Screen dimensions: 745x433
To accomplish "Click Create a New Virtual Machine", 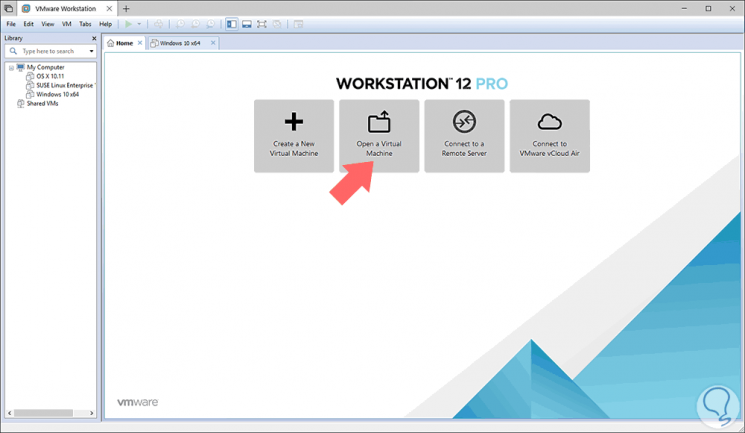I will click(294, 136).
